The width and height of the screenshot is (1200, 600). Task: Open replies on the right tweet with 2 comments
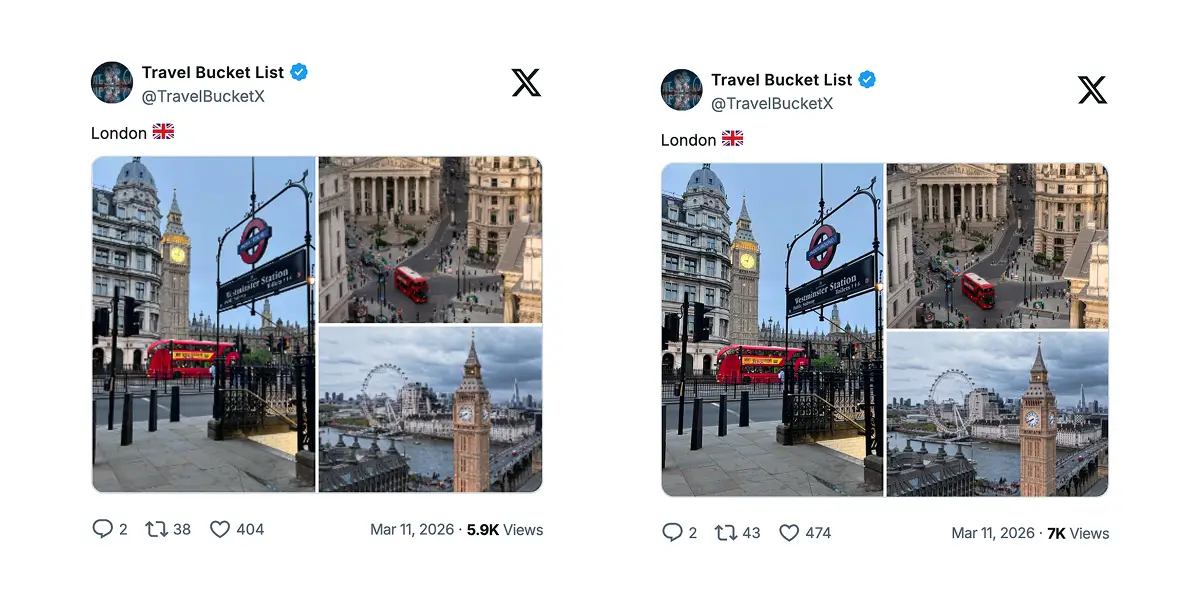(672, 533)
